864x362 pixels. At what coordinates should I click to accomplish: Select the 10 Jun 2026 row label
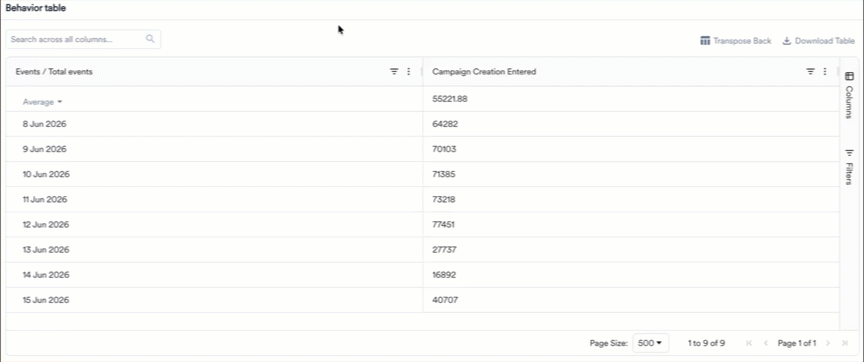tap(46, 174)
